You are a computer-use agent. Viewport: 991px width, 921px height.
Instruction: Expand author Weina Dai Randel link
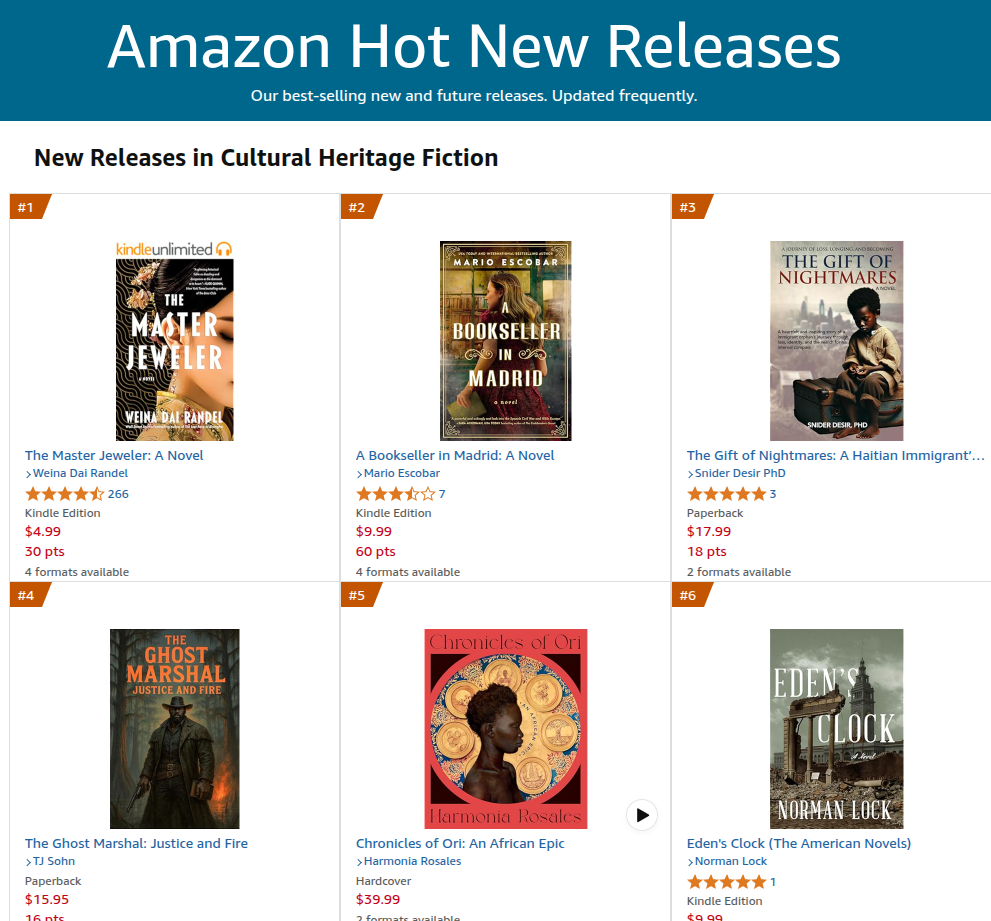[x=76, y=473]
